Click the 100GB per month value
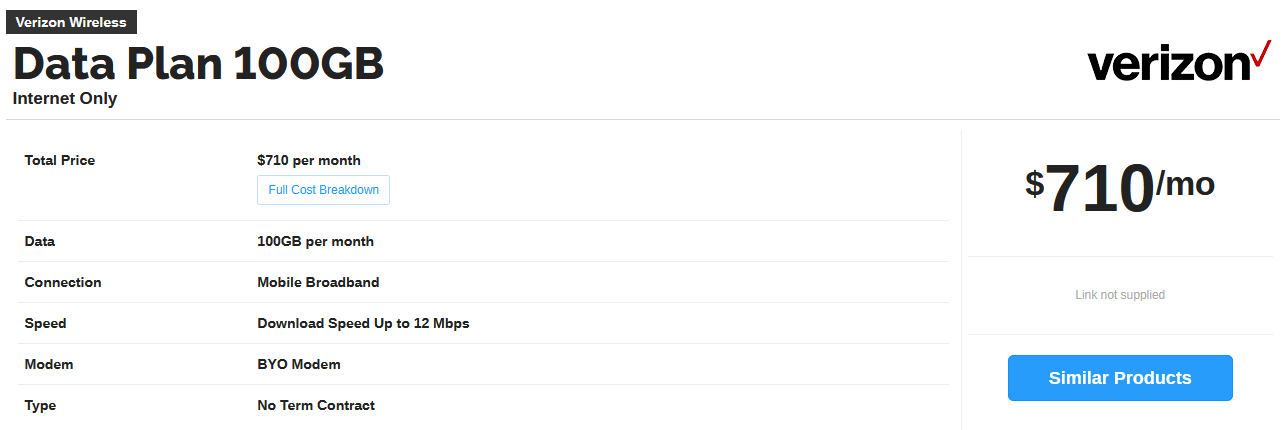Screen dimensions: 1288x430 (315, 241)
